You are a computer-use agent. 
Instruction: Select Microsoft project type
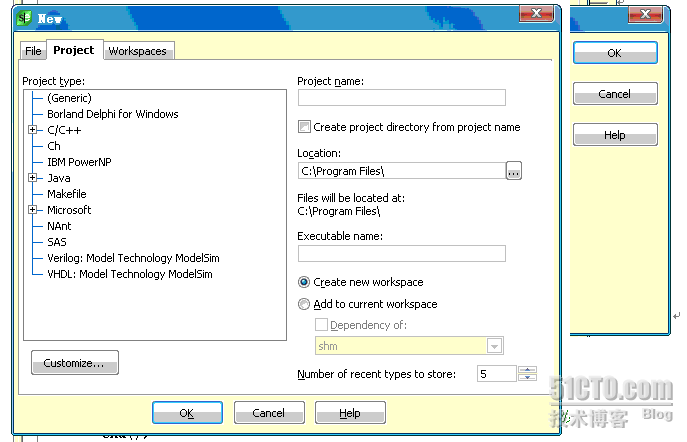[x=69, y=210]
